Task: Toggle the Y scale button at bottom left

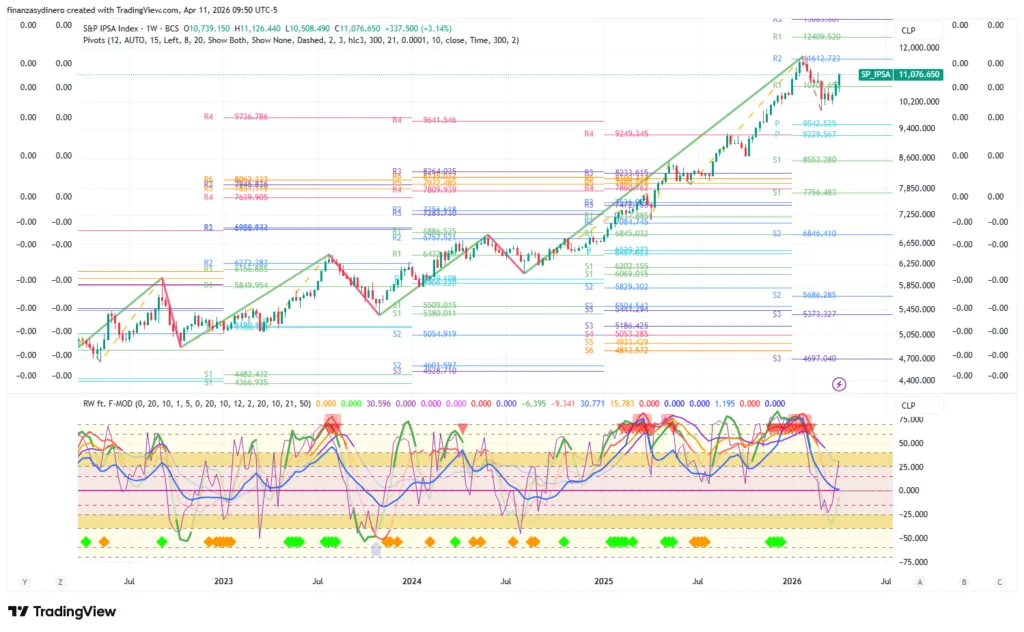Action: pyautogui.click(x=25, y=581)
